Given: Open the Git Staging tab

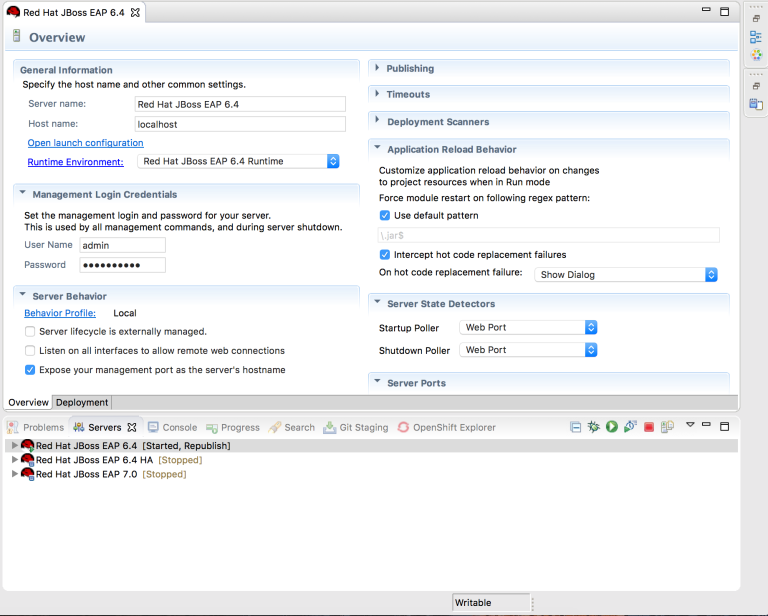Looking at the screenshot, I should (x=356, y=427).
